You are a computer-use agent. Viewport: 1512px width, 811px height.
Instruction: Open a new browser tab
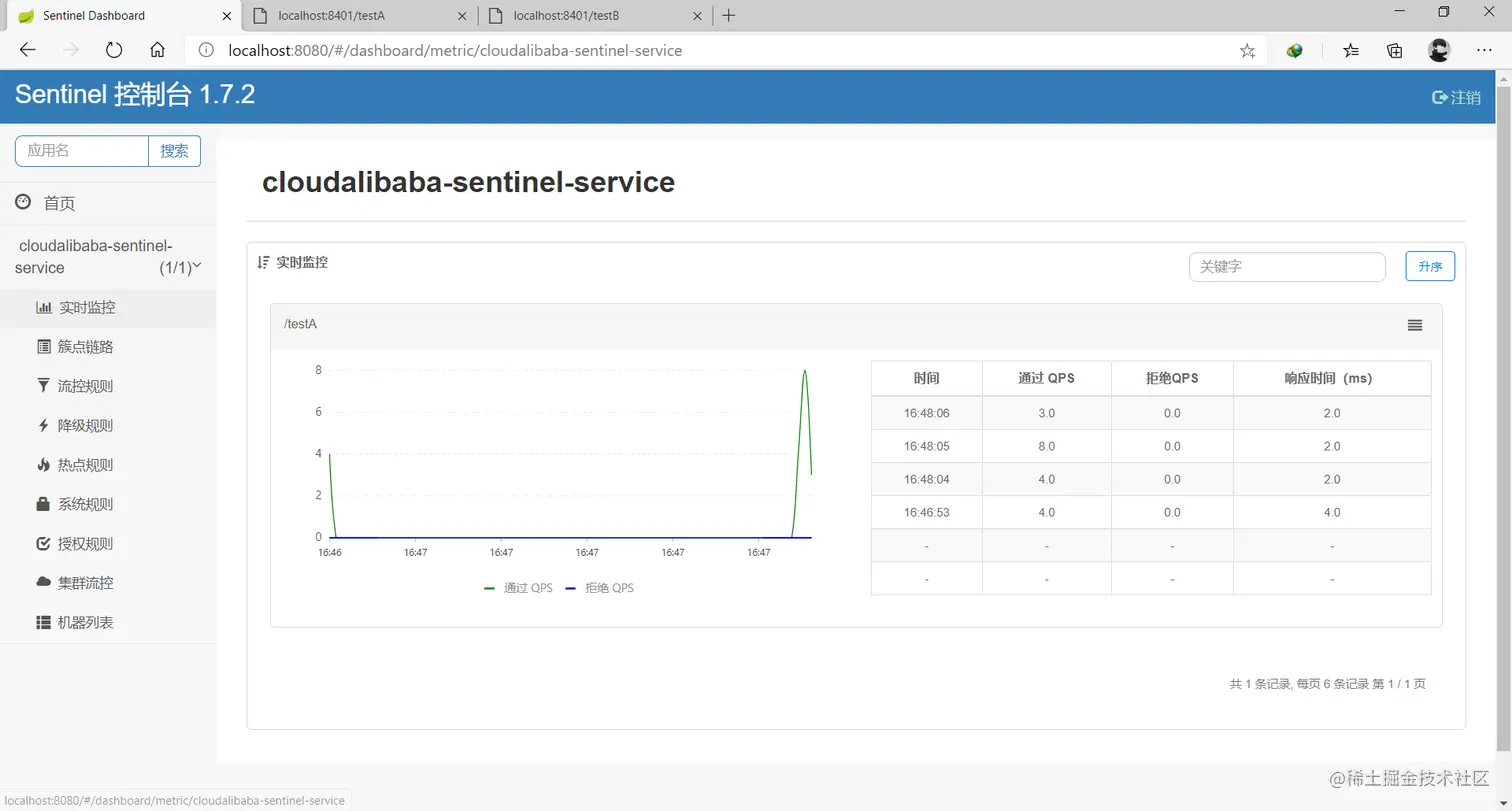pos(729,15)
